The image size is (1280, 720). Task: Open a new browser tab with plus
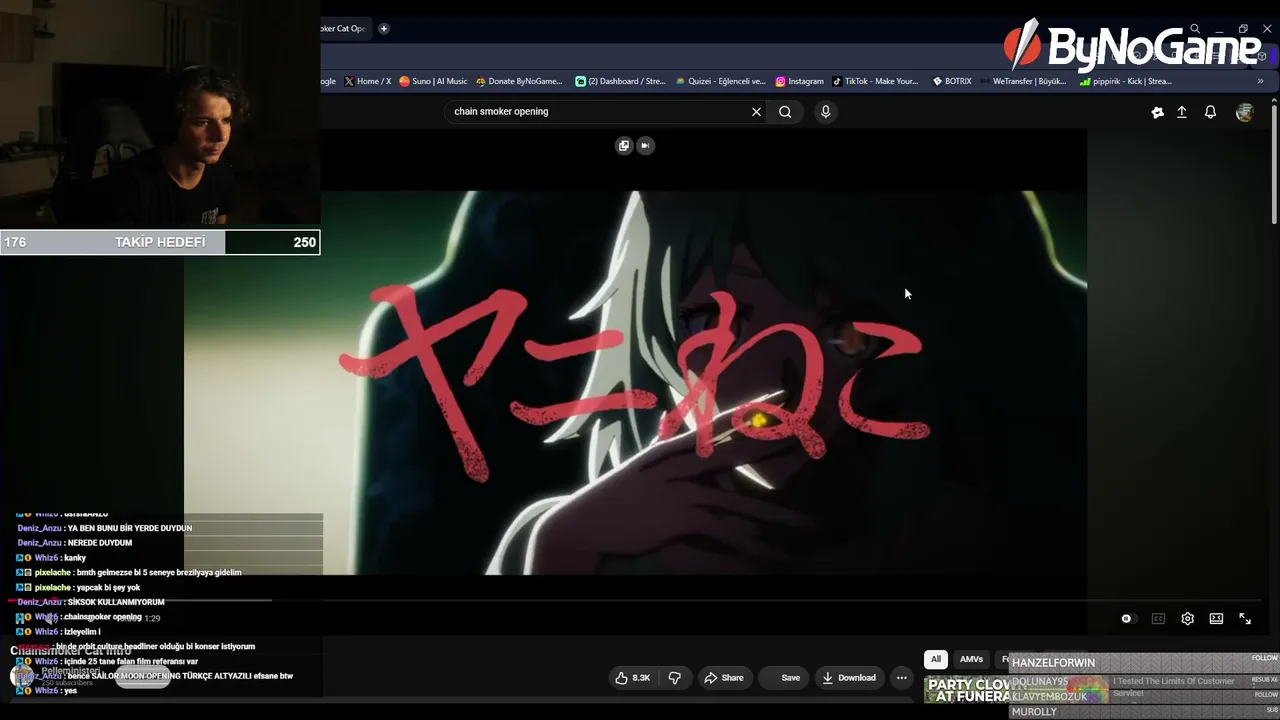point(383,29)
